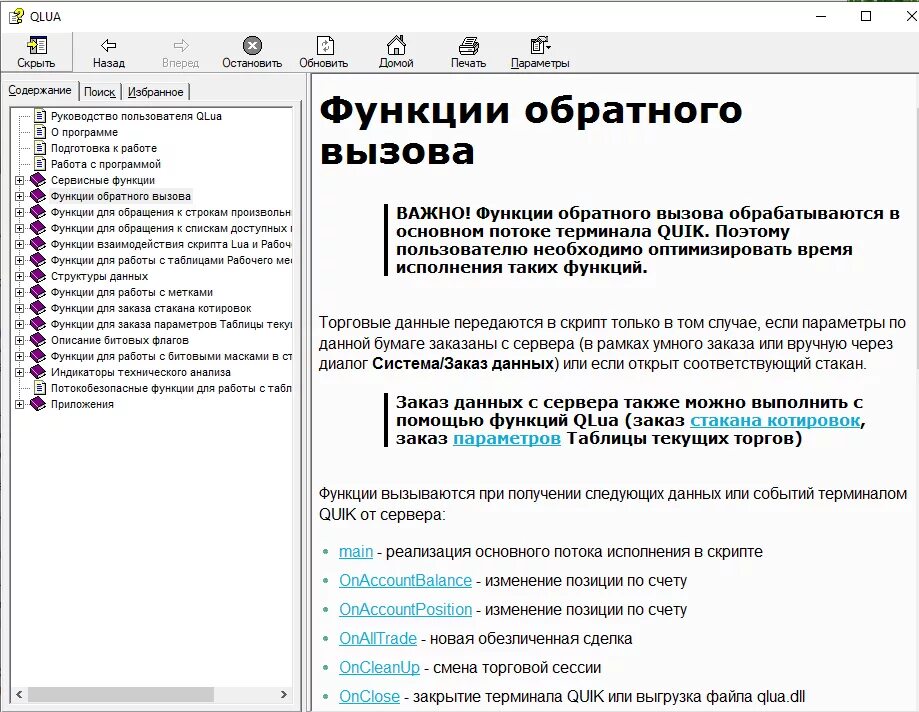Screen dimensions: 919x712
Task: Select 'Функции взаимодействия скрипта Lua' tree item
Action: [171, 244]
